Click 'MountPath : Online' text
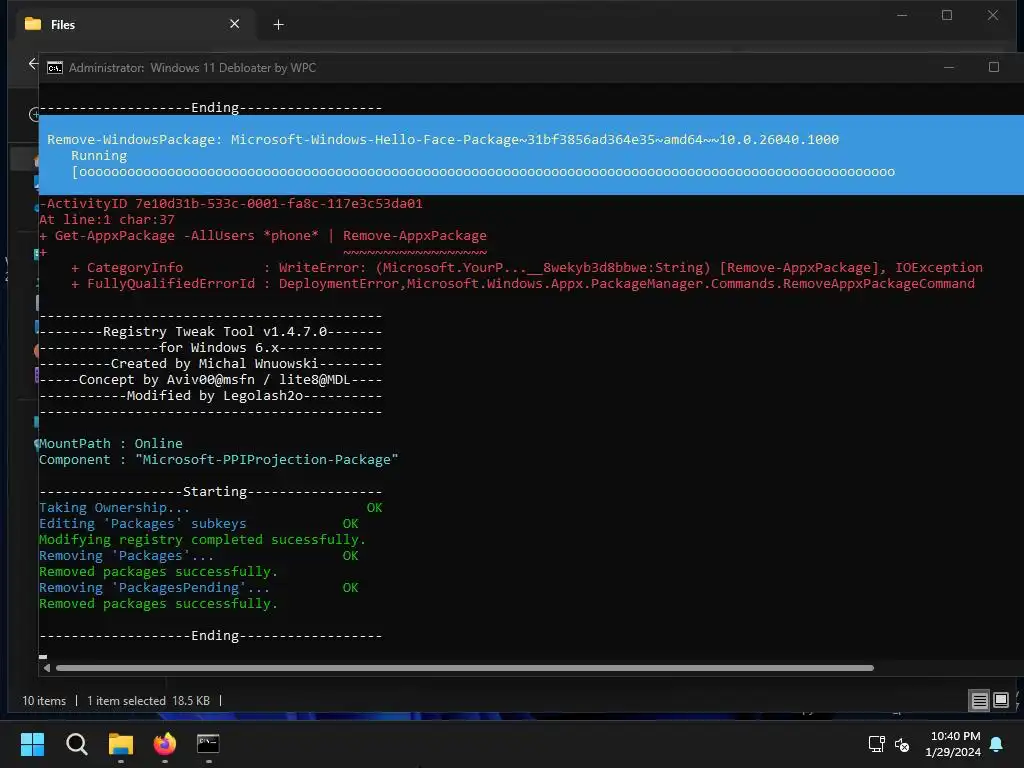The image size is (1024, 768). coord(111,443)
